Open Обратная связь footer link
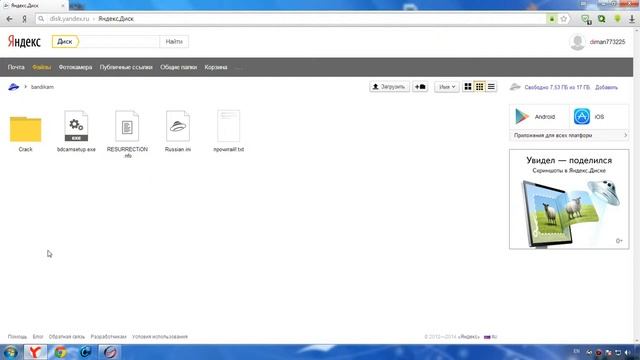Viewport: 640px width, 360px height. [67, 337]
